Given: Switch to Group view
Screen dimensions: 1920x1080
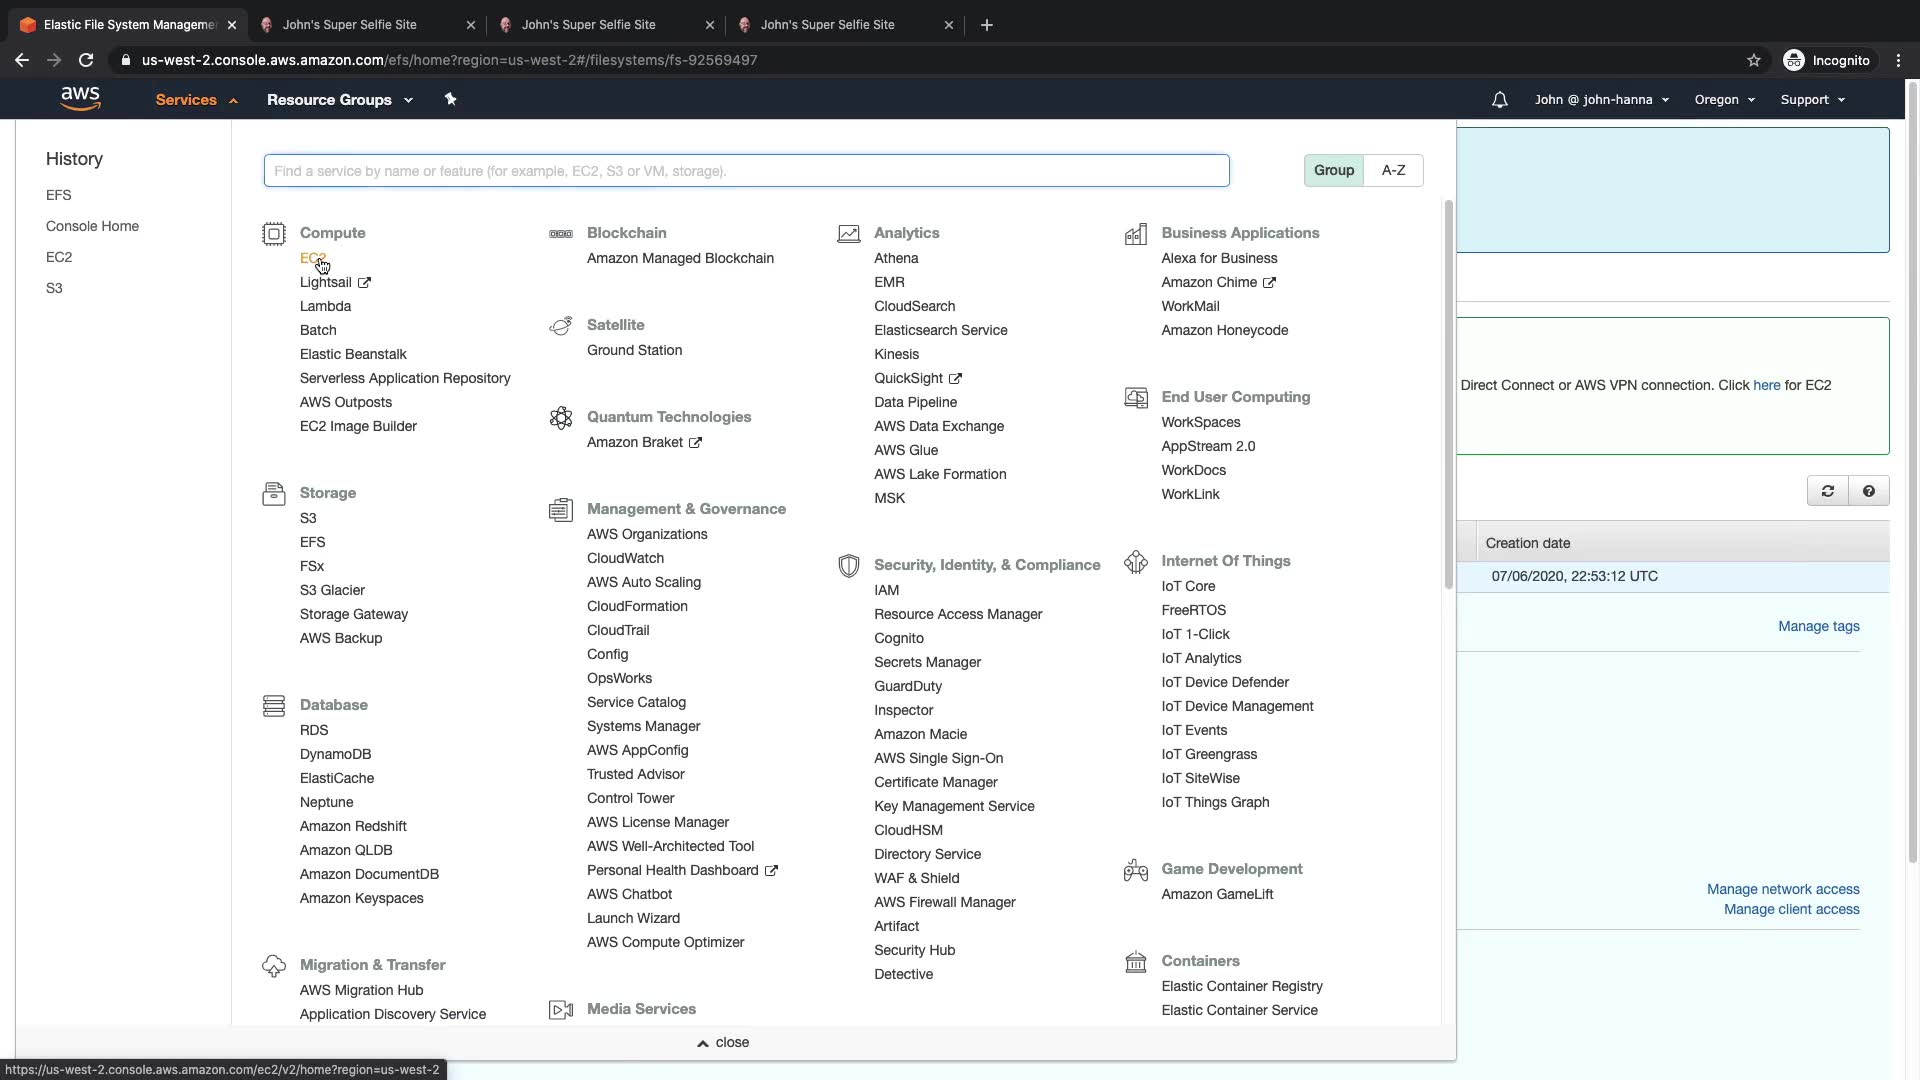Looking at the screenshot, I should (x=1333, y=170).
